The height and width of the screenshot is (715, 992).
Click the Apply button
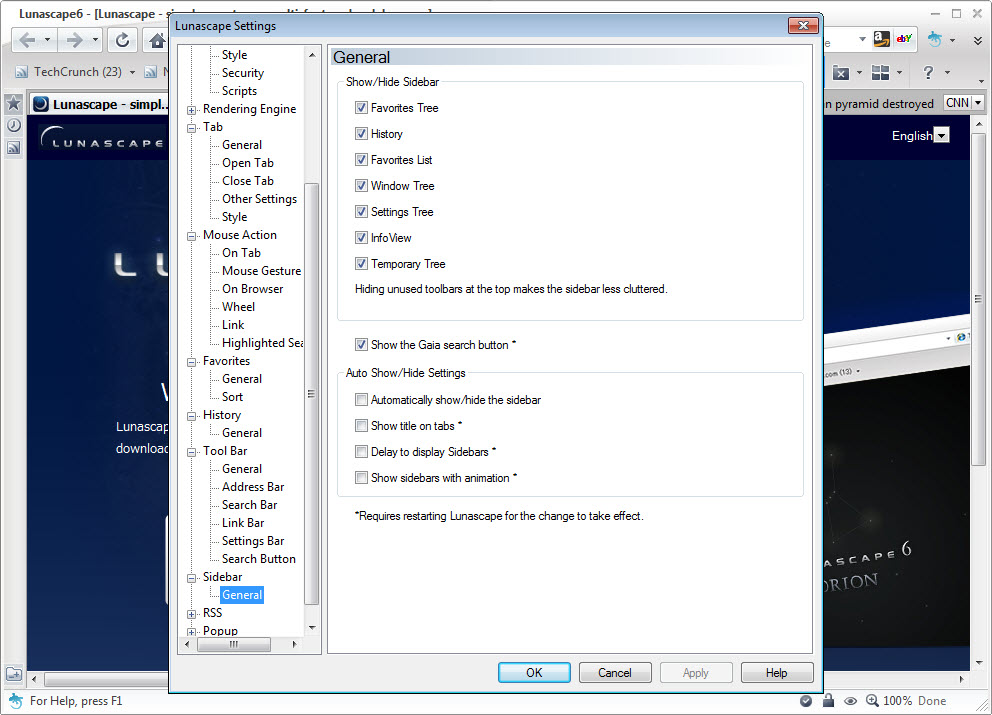pos(696,673)
